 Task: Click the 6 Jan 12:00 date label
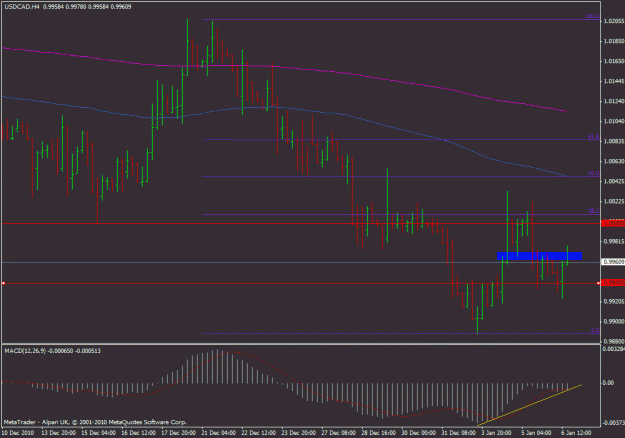tap(576, 432)
